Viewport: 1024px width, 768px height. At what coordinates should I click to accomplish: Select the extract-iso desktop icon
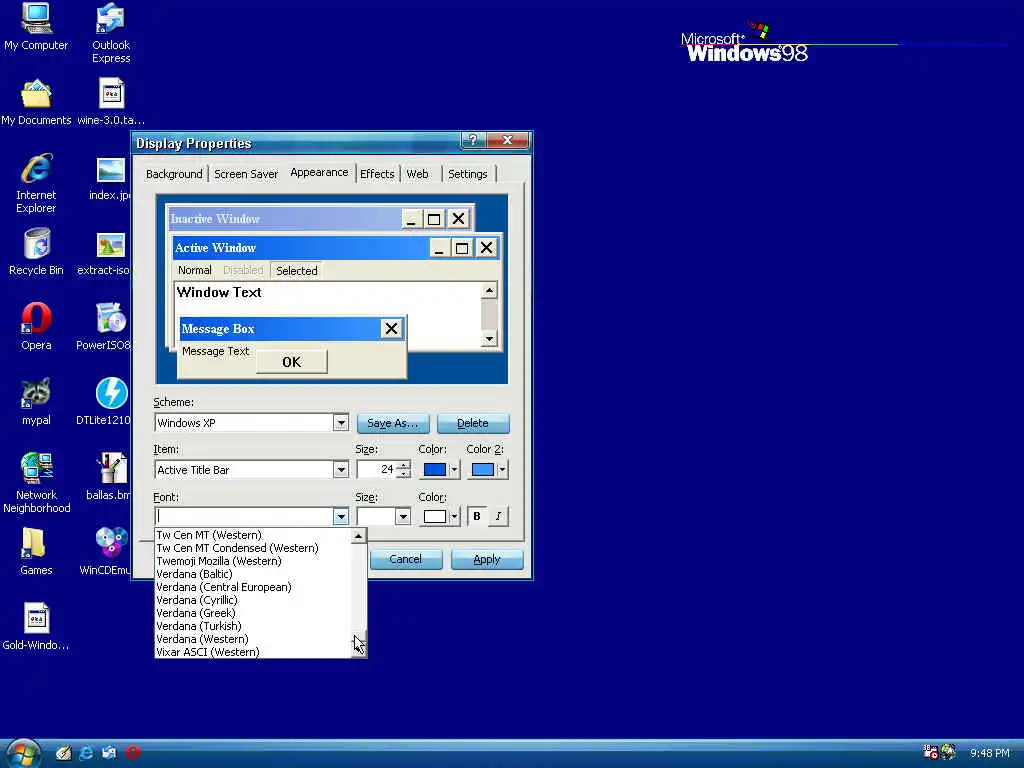point(104,254)
